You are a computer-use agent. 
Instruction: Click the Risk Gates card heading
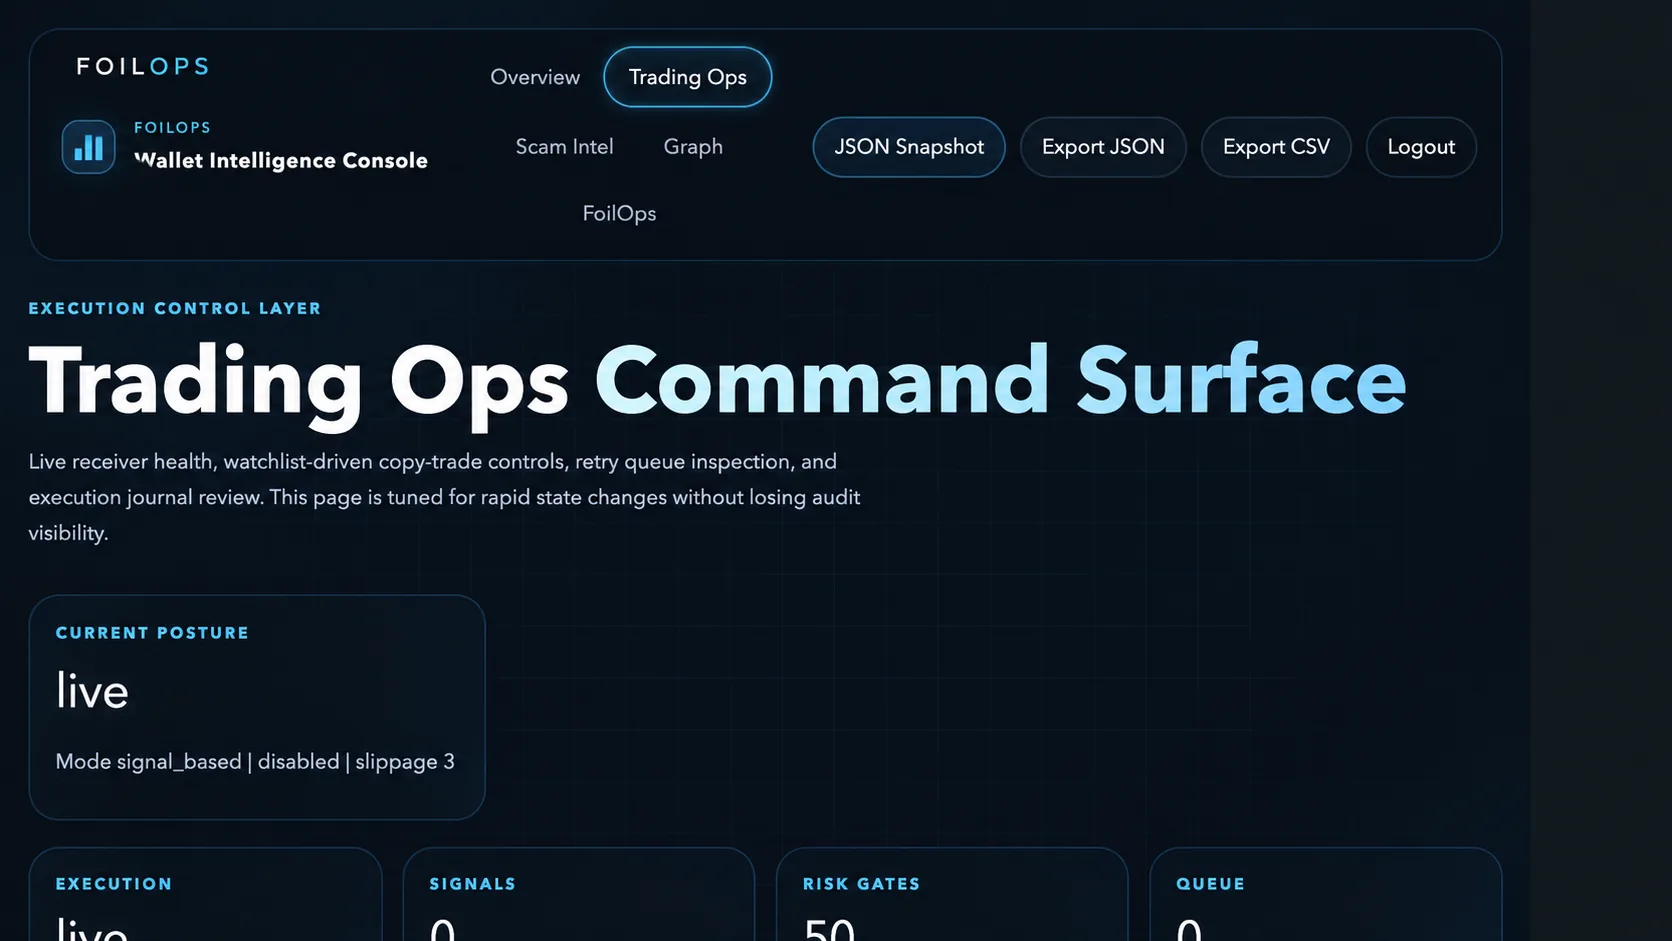(861, 884)
